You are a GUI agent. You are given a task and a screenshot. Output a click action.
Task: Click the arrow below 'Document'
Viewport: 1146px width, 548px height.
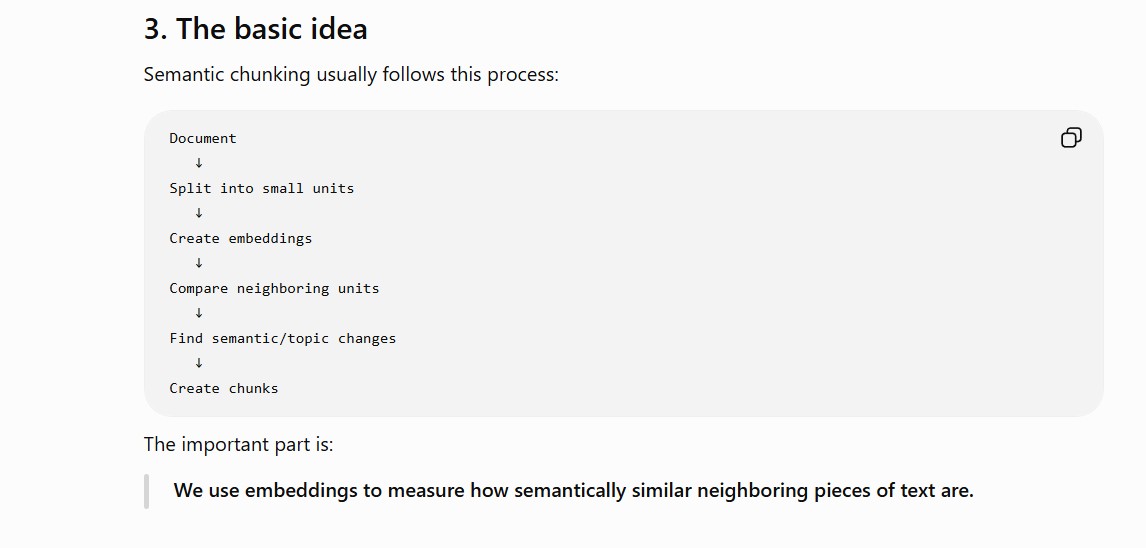(x=198, y=163)
